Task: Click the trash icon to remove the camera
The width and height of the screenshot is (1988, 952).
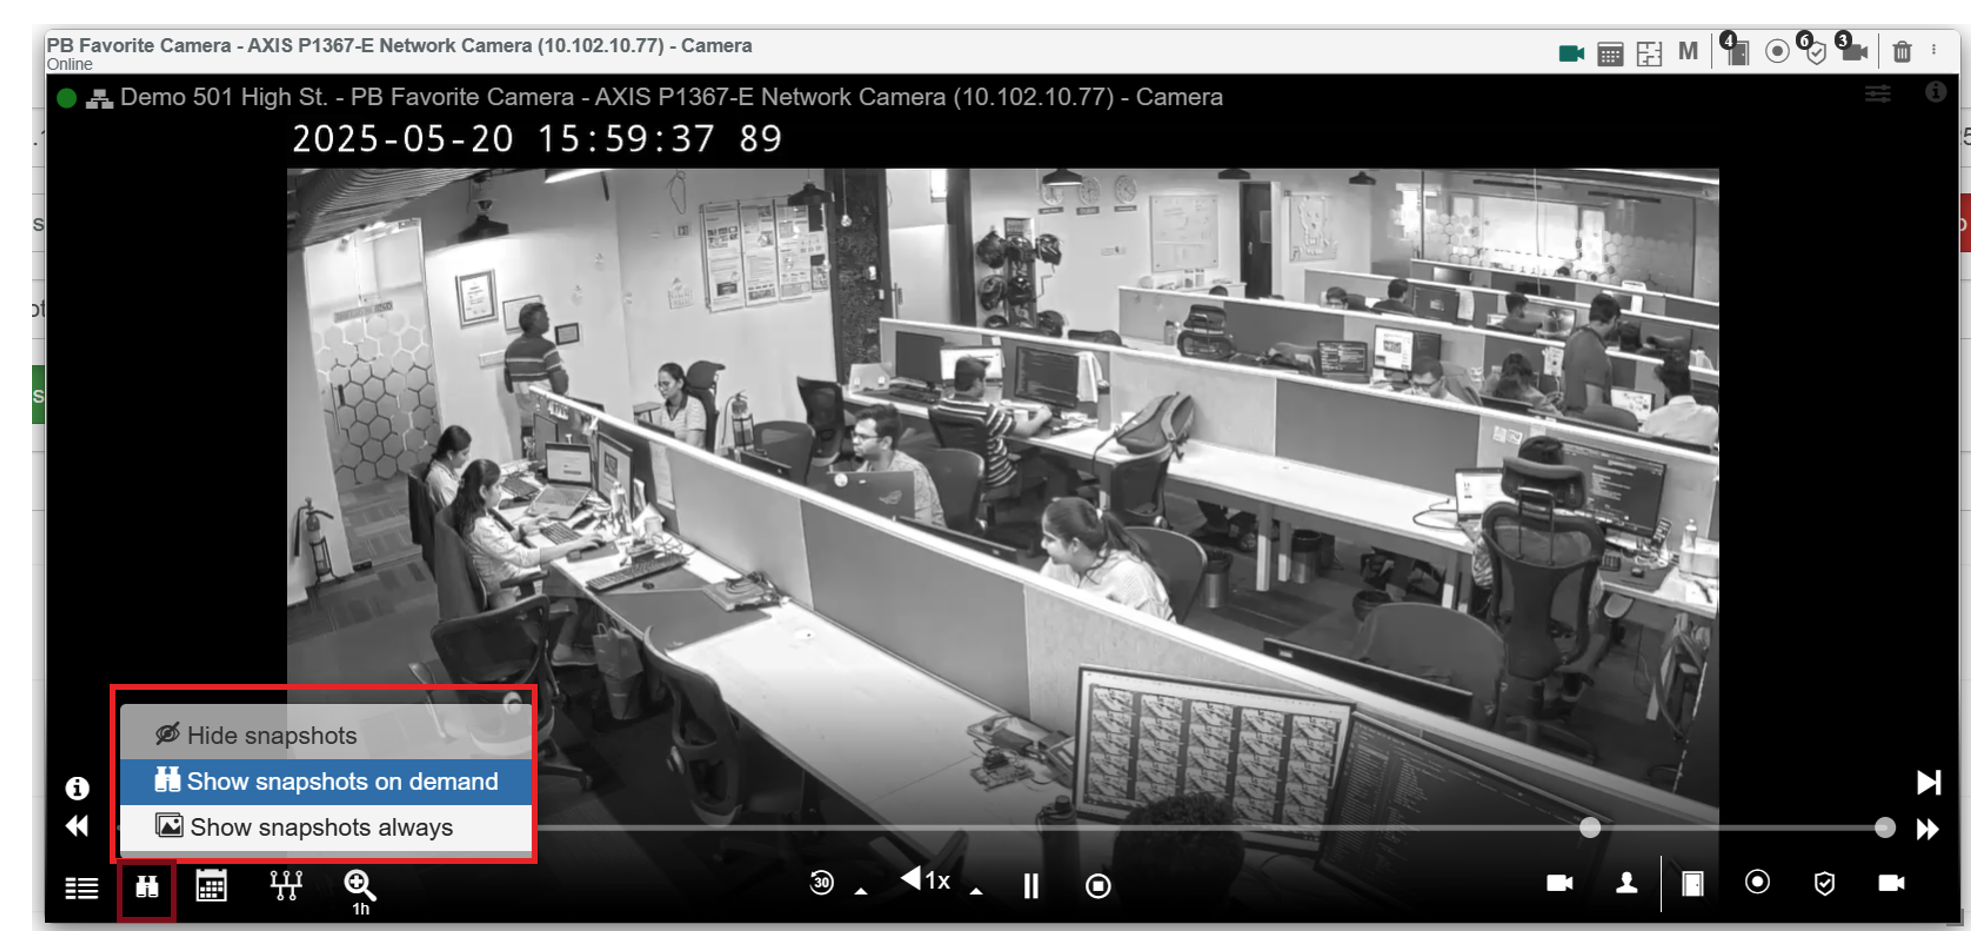Action: (1903, 53)
